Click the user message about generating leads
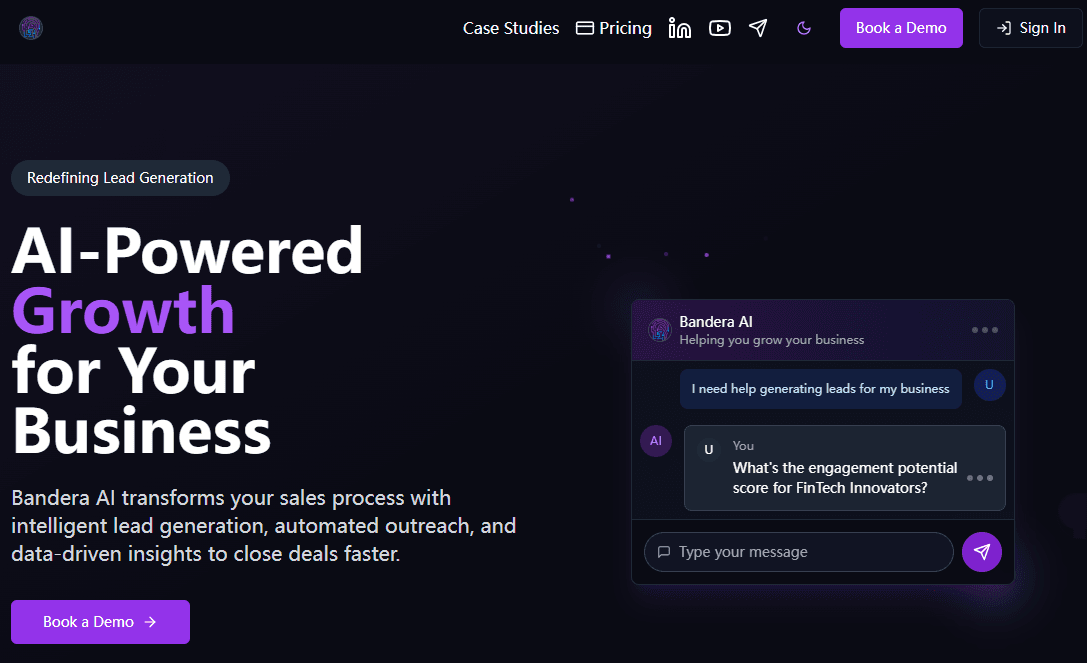This screenshot has width=1087, height=663. pyautogui.click(x=820, y=389)
